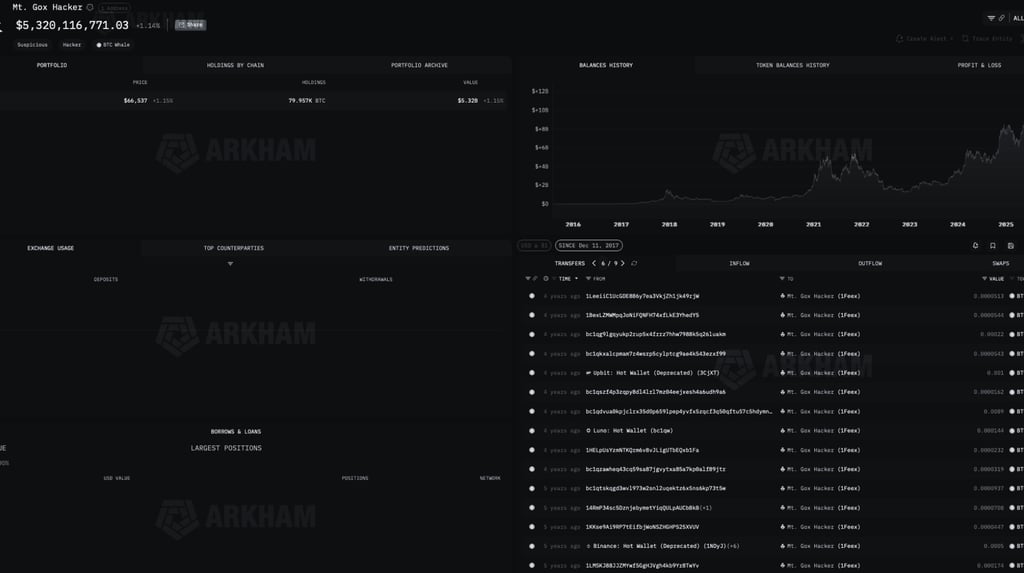Image resolution: width=1024 pixels, height=573 pixels.
Task: Click the save icon above transfers
Action: pos(1010,246)
